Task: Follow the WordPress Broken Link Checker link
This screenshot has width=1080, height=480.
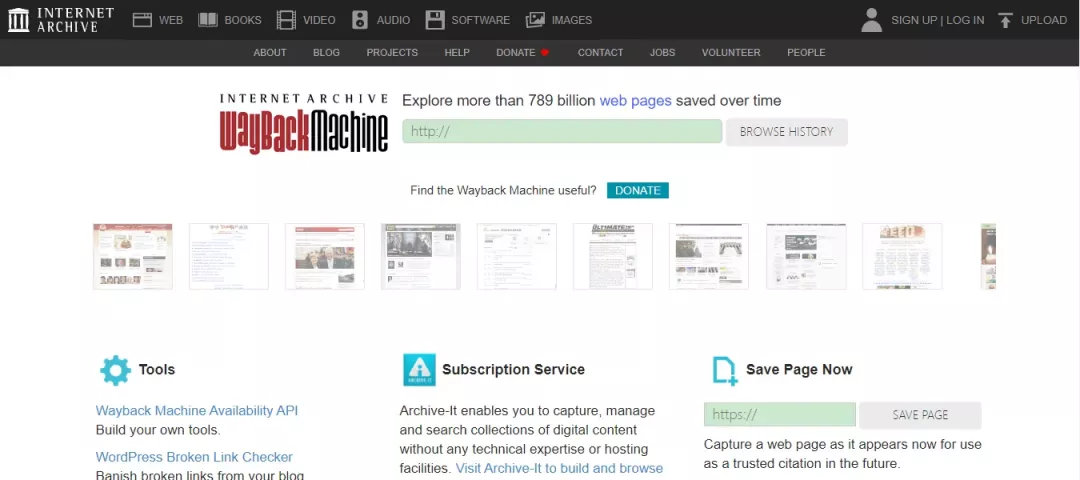Action: 194,457
